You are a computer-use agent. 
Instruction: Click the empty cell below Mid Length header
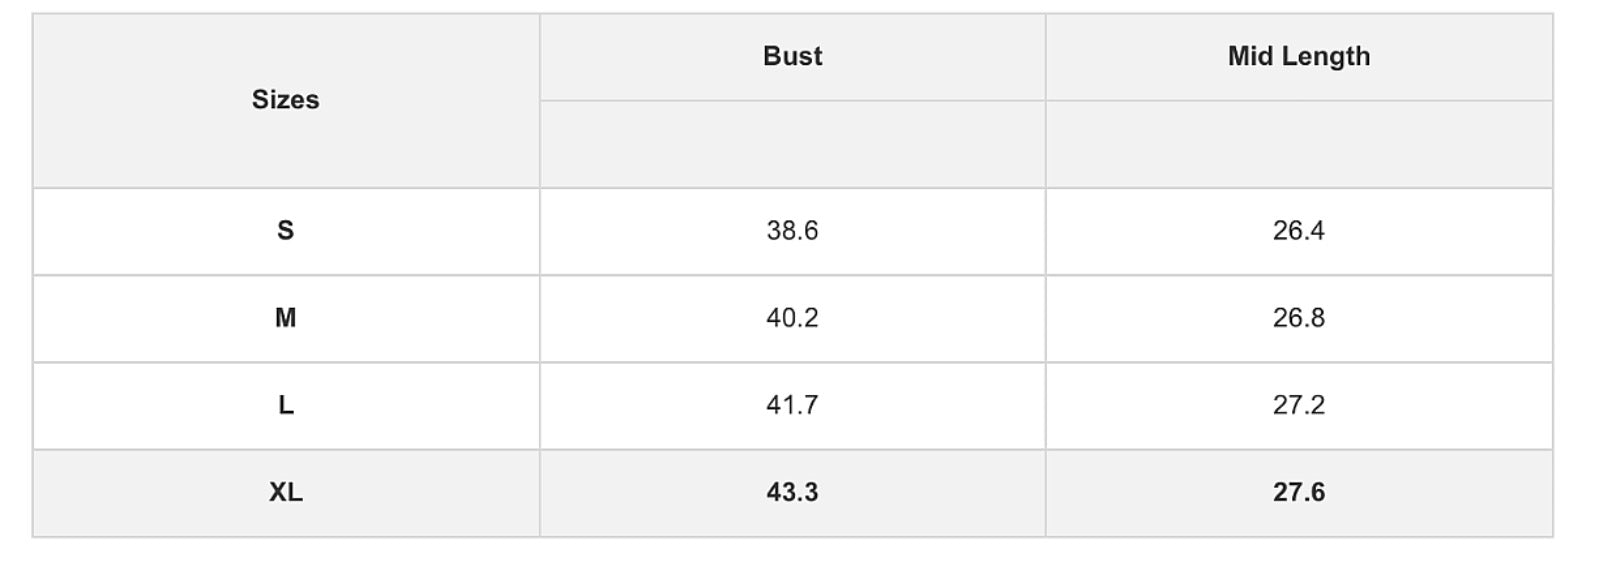pyautogui.click(x=1299, y=144)
